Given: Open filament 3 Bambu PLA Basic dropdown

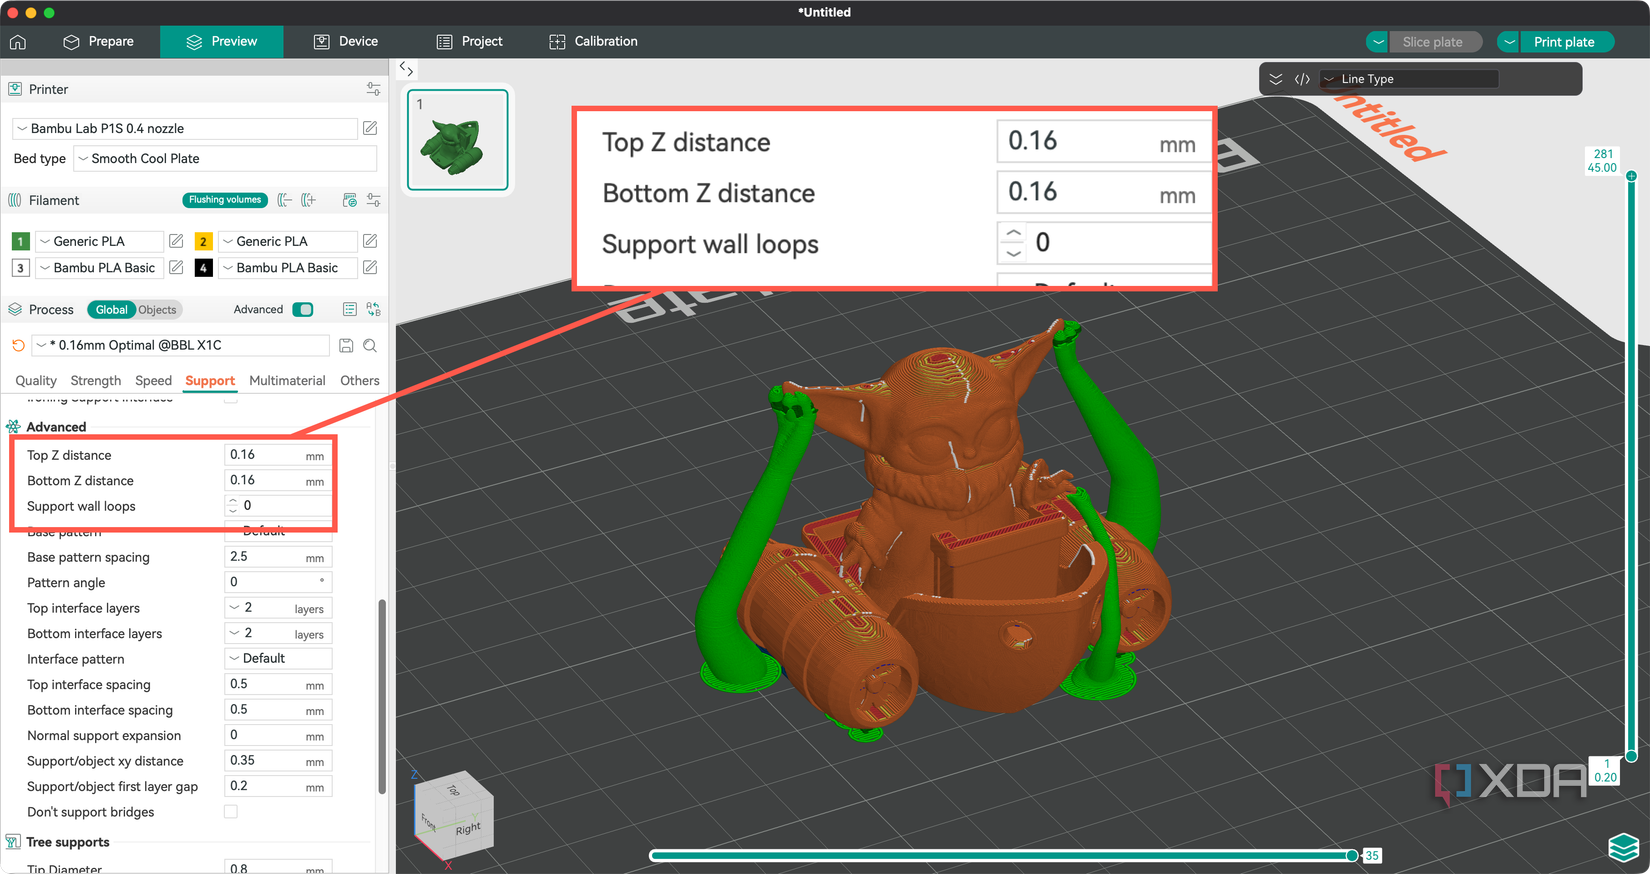Looking at the screenshot, I should [99, 268].
